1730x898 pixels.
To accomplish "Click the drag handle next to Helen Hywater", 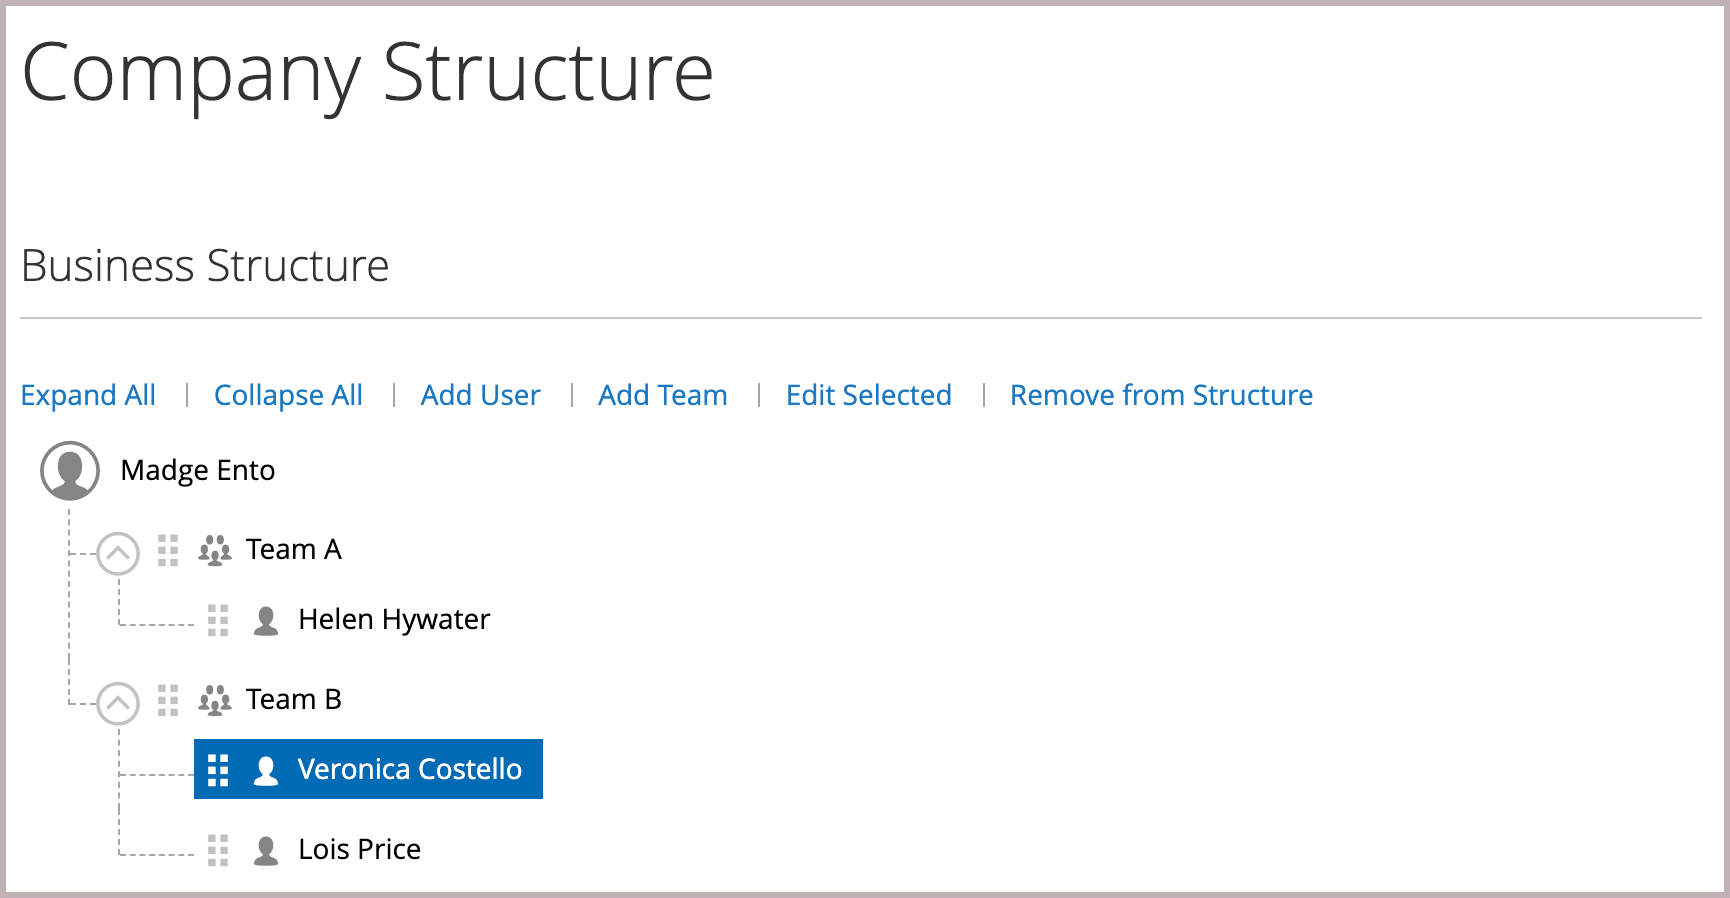I will point(218,620).
